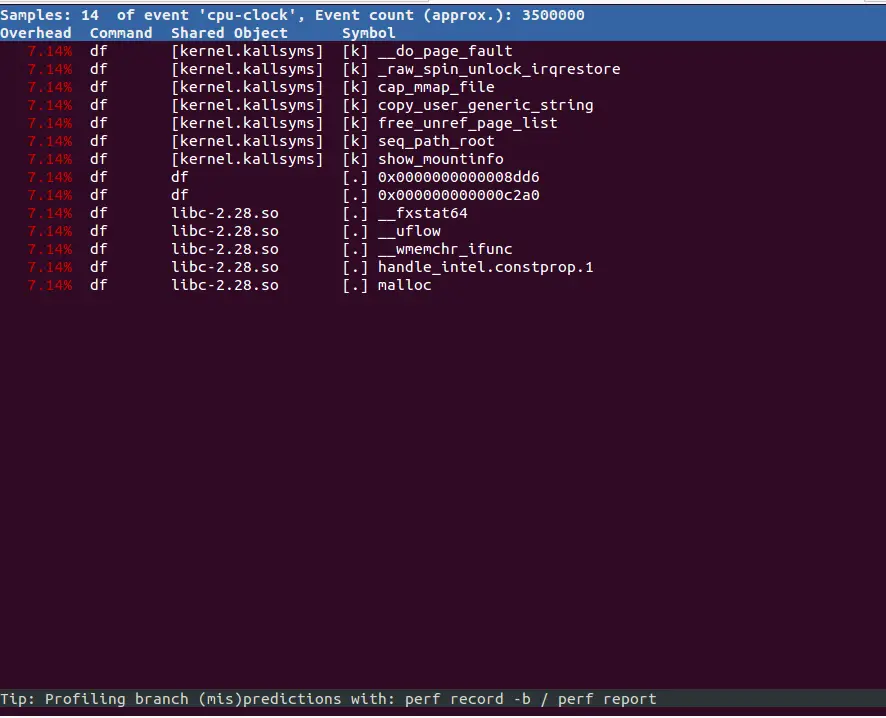Select the seq_path_root kernel symbol
Viewport: 886px width, 718px height.
435,141
